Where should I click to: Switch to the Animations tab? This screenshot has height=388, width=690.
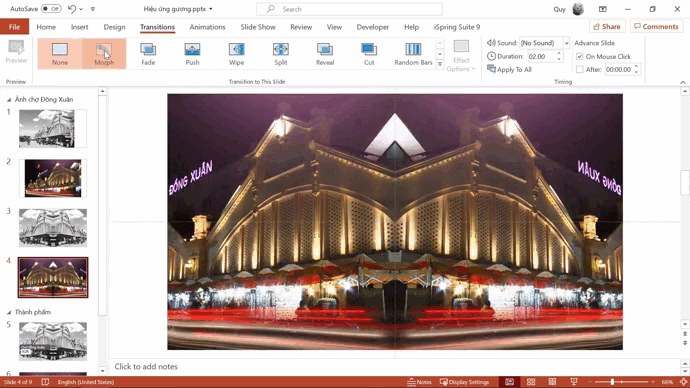pyautogui.click(x=207, y=27)
